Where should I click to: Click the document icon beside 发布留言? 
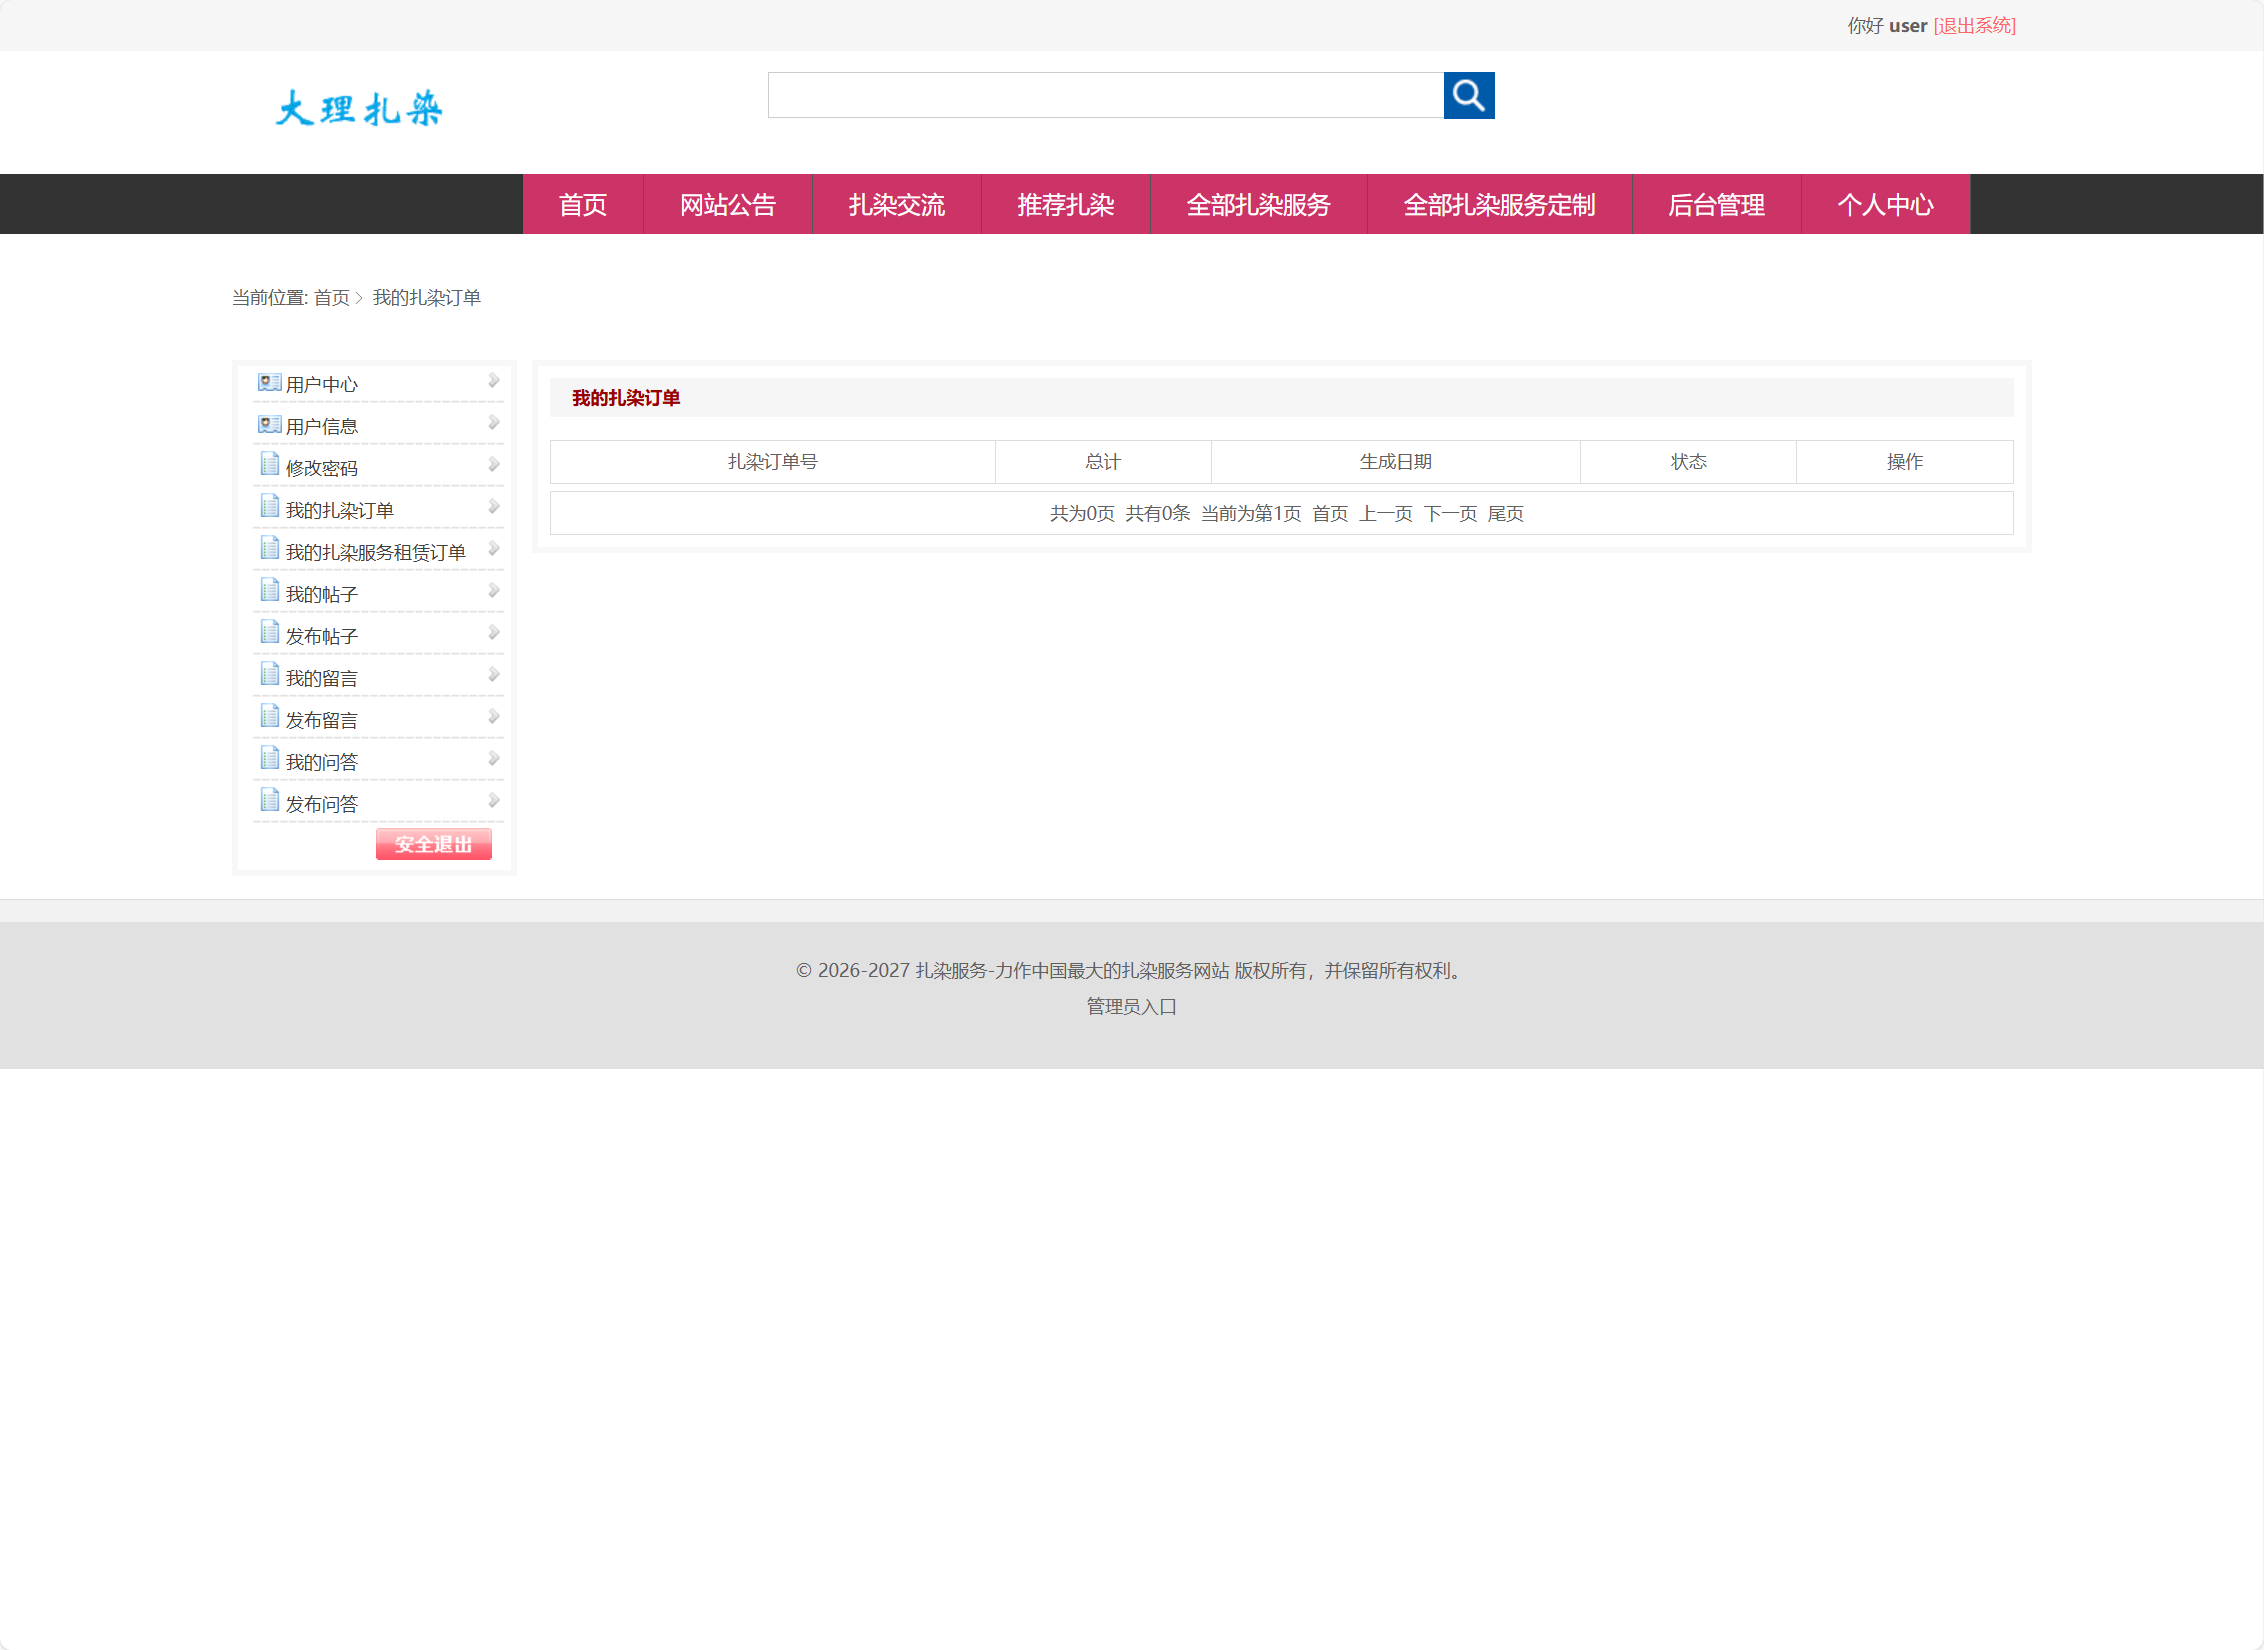(269, 716)
